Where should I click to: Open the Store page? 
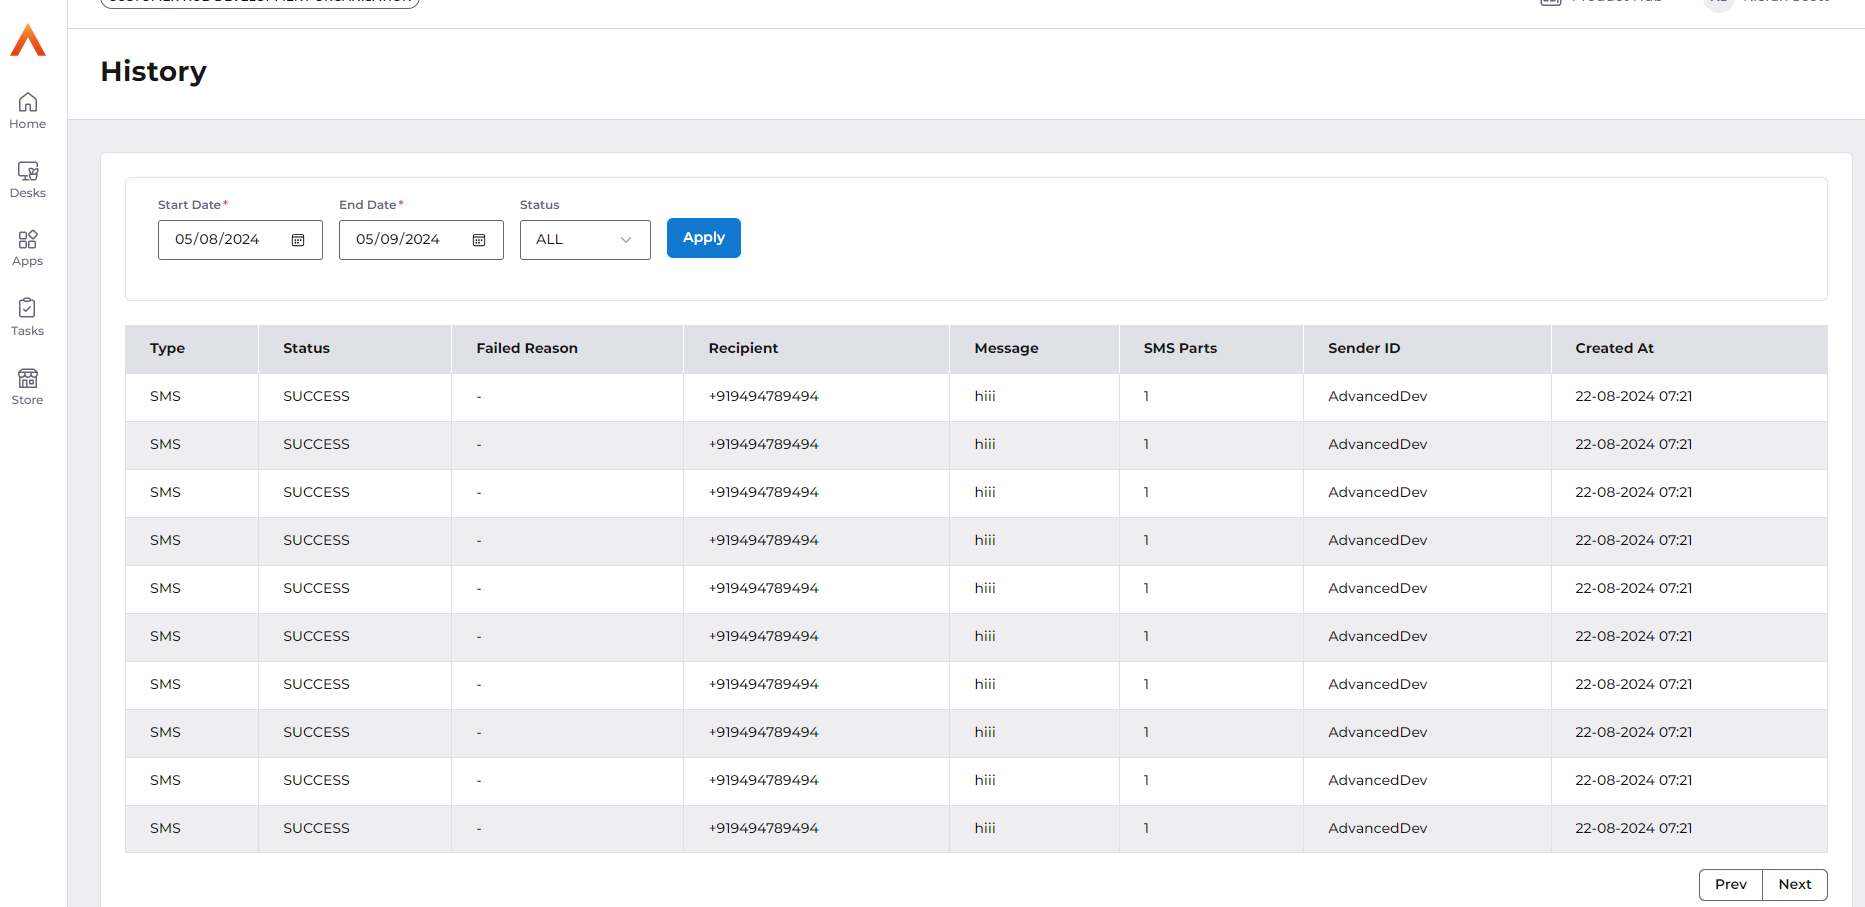pyautogui.click(x=28, y=386)
